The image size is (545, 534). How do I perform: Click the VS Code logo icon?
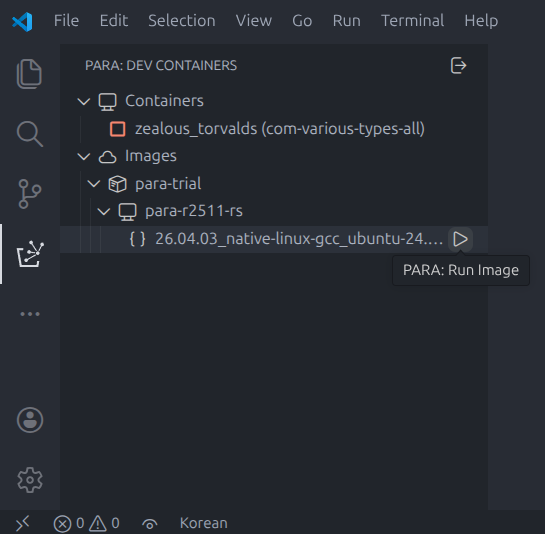(x=22, y=21)
